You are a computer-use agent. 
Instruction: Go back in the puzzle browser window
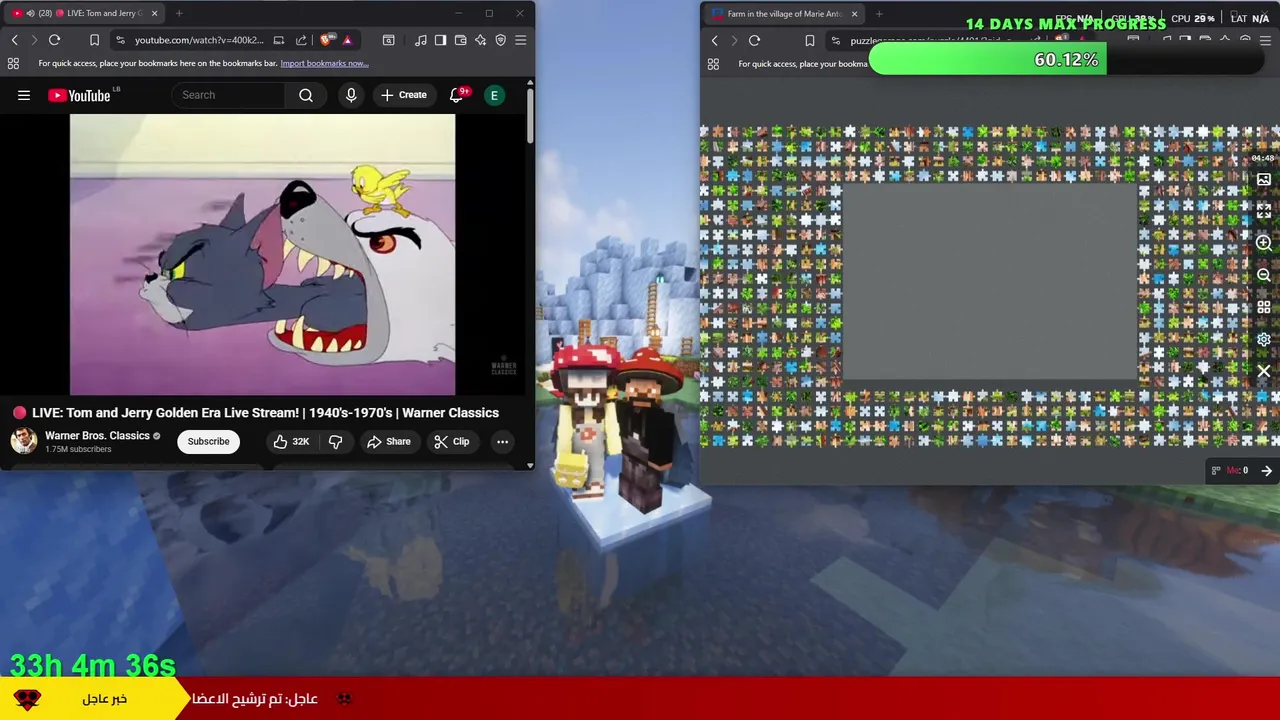[714, 41]
